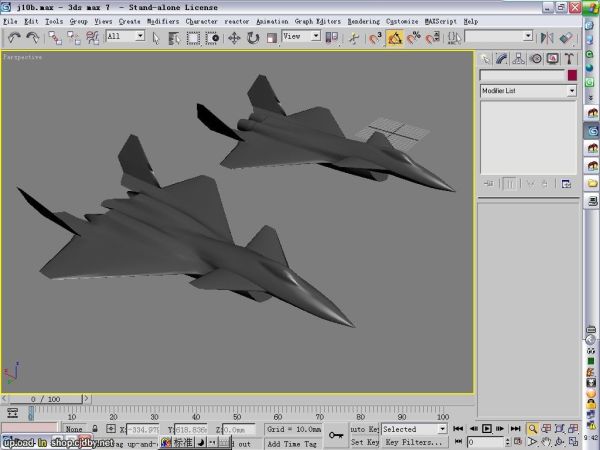600x450 pixels.
Task: Open the View reference coordinate dropdown
Action: pyautogui.click(x=301, y=36)
